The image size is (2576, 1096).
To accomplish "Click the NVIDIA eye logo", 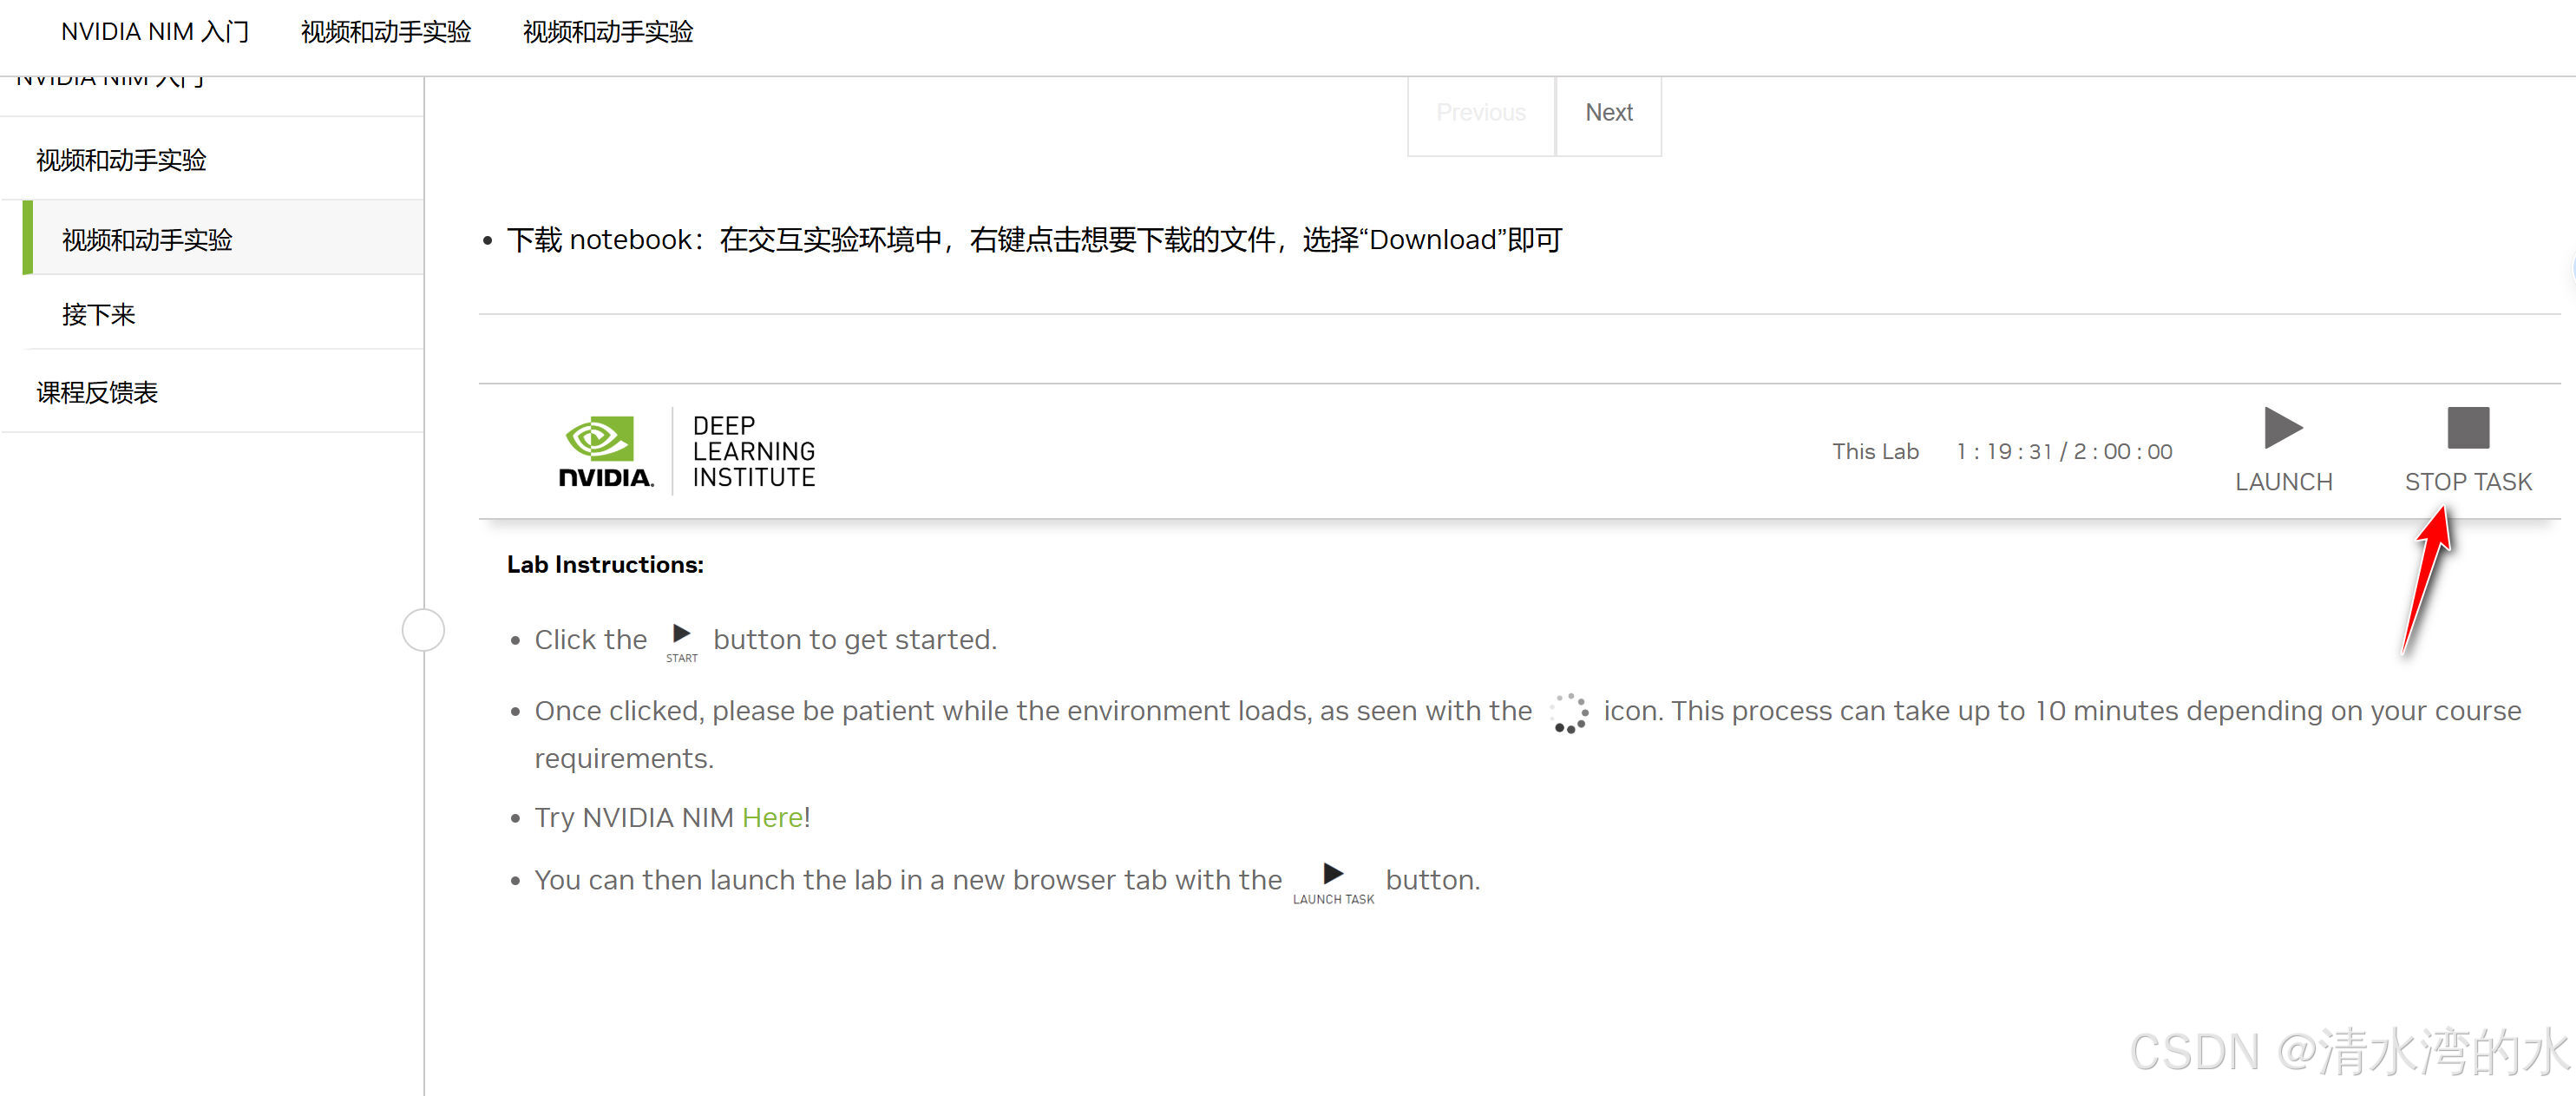I will click(x=600, y=438).
